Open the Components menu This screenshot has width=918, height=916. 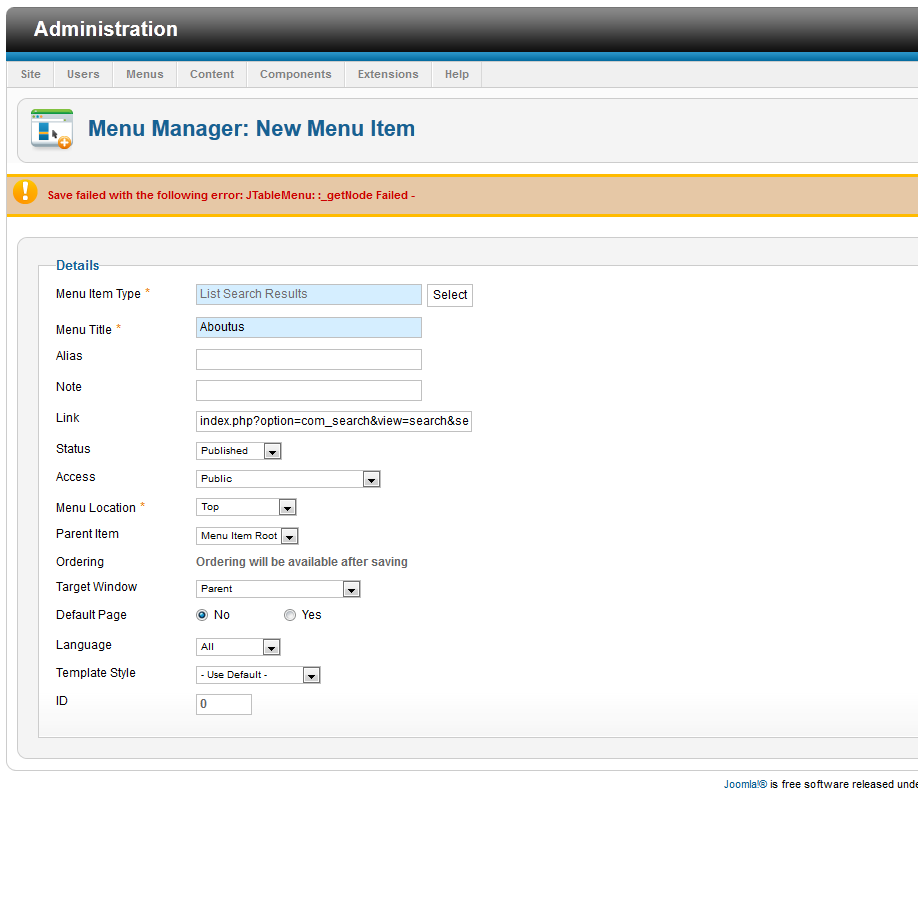click(x=296, y=74)
